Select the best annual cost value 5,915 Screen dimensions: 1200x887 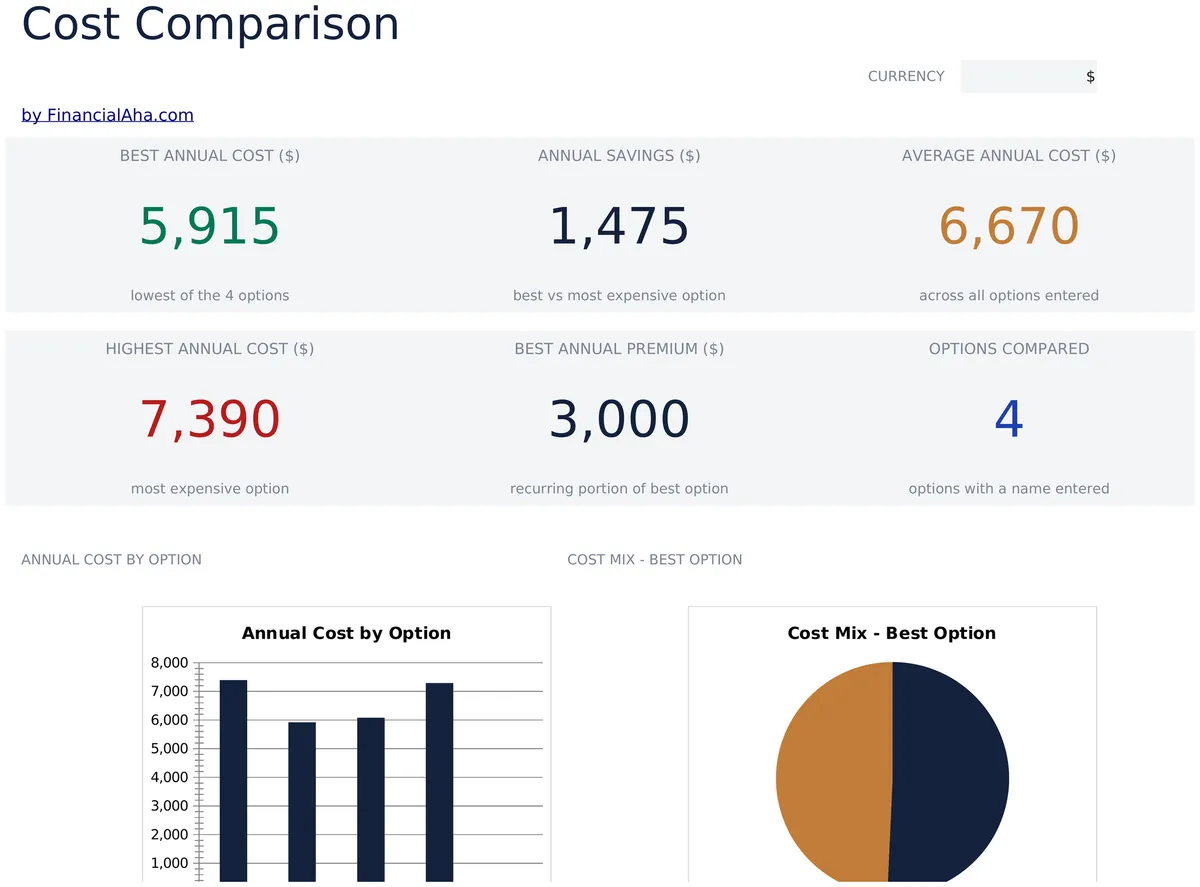(210, 226)
